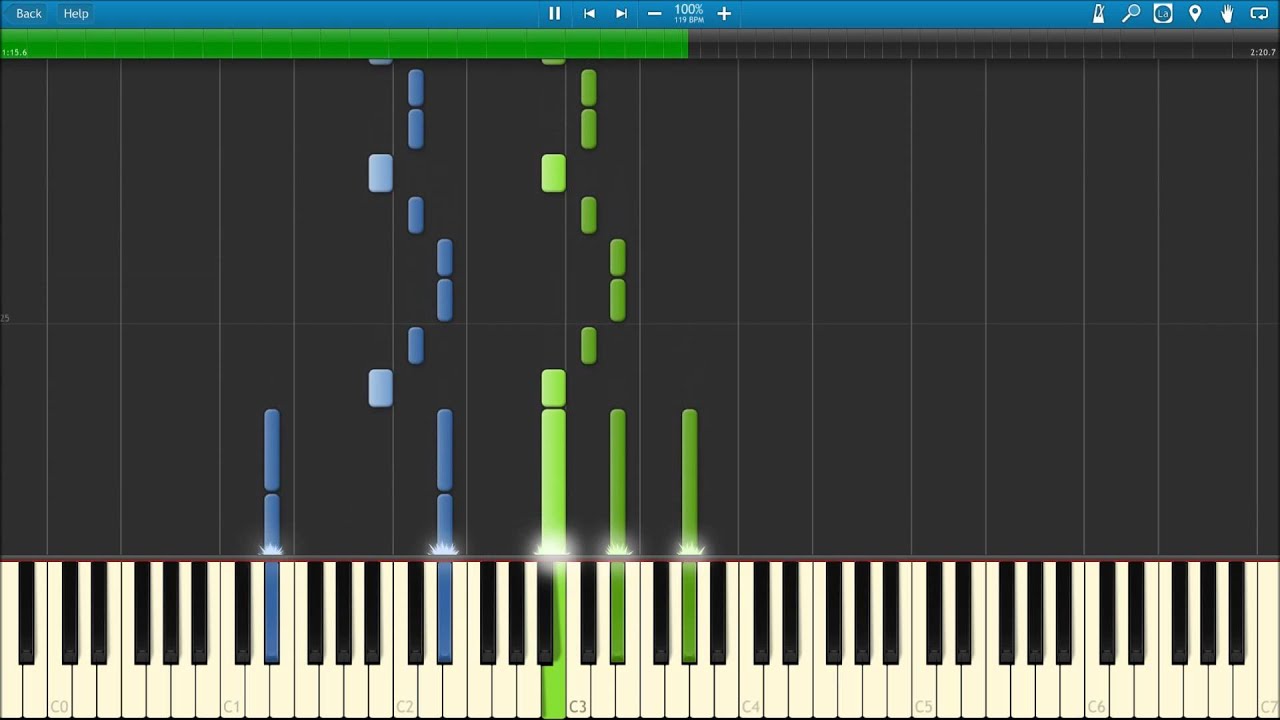Screen dimensions: 1280x720
Task: Toggle the loop icon
Action: coord(1259,13)
